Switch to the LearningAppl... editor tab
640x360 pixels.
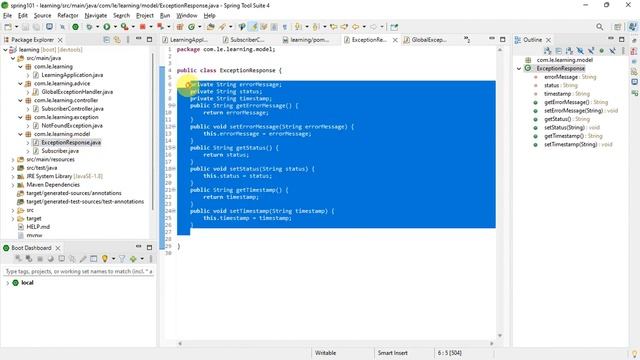pyautogui.click(x=185, y=40)
